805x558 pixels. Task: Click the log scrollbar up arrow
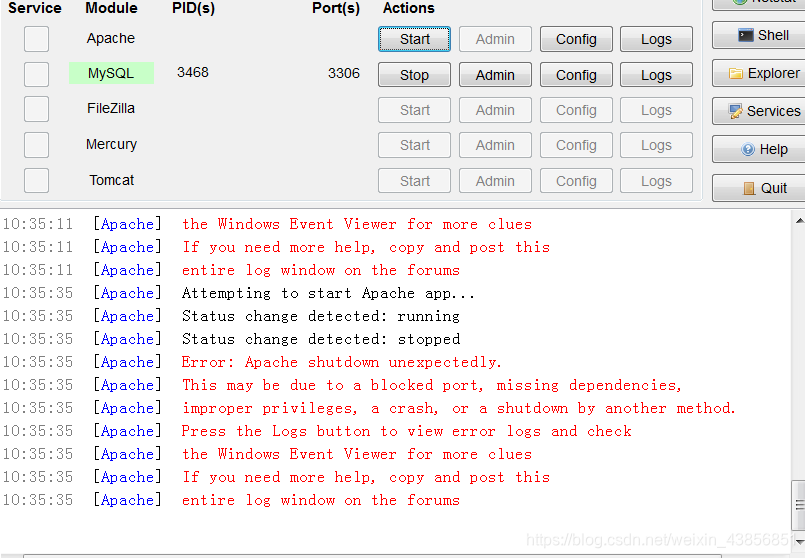799,221
